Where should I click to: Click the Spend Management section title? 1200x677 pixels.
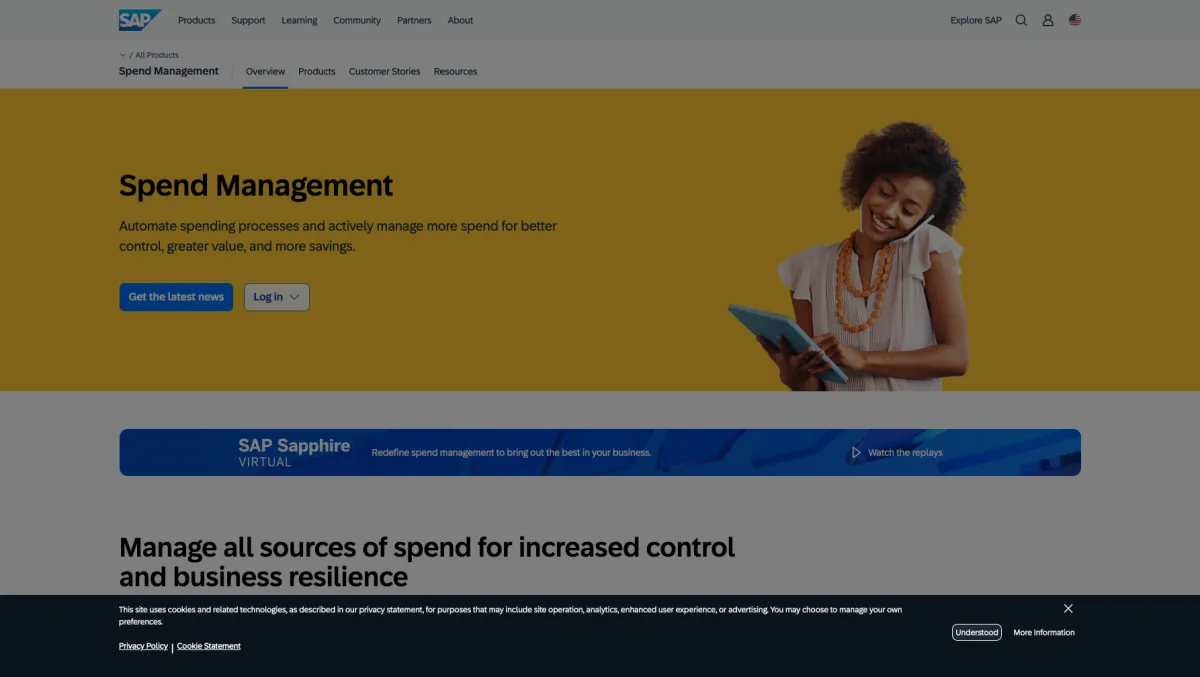click(x=169, y=71)
